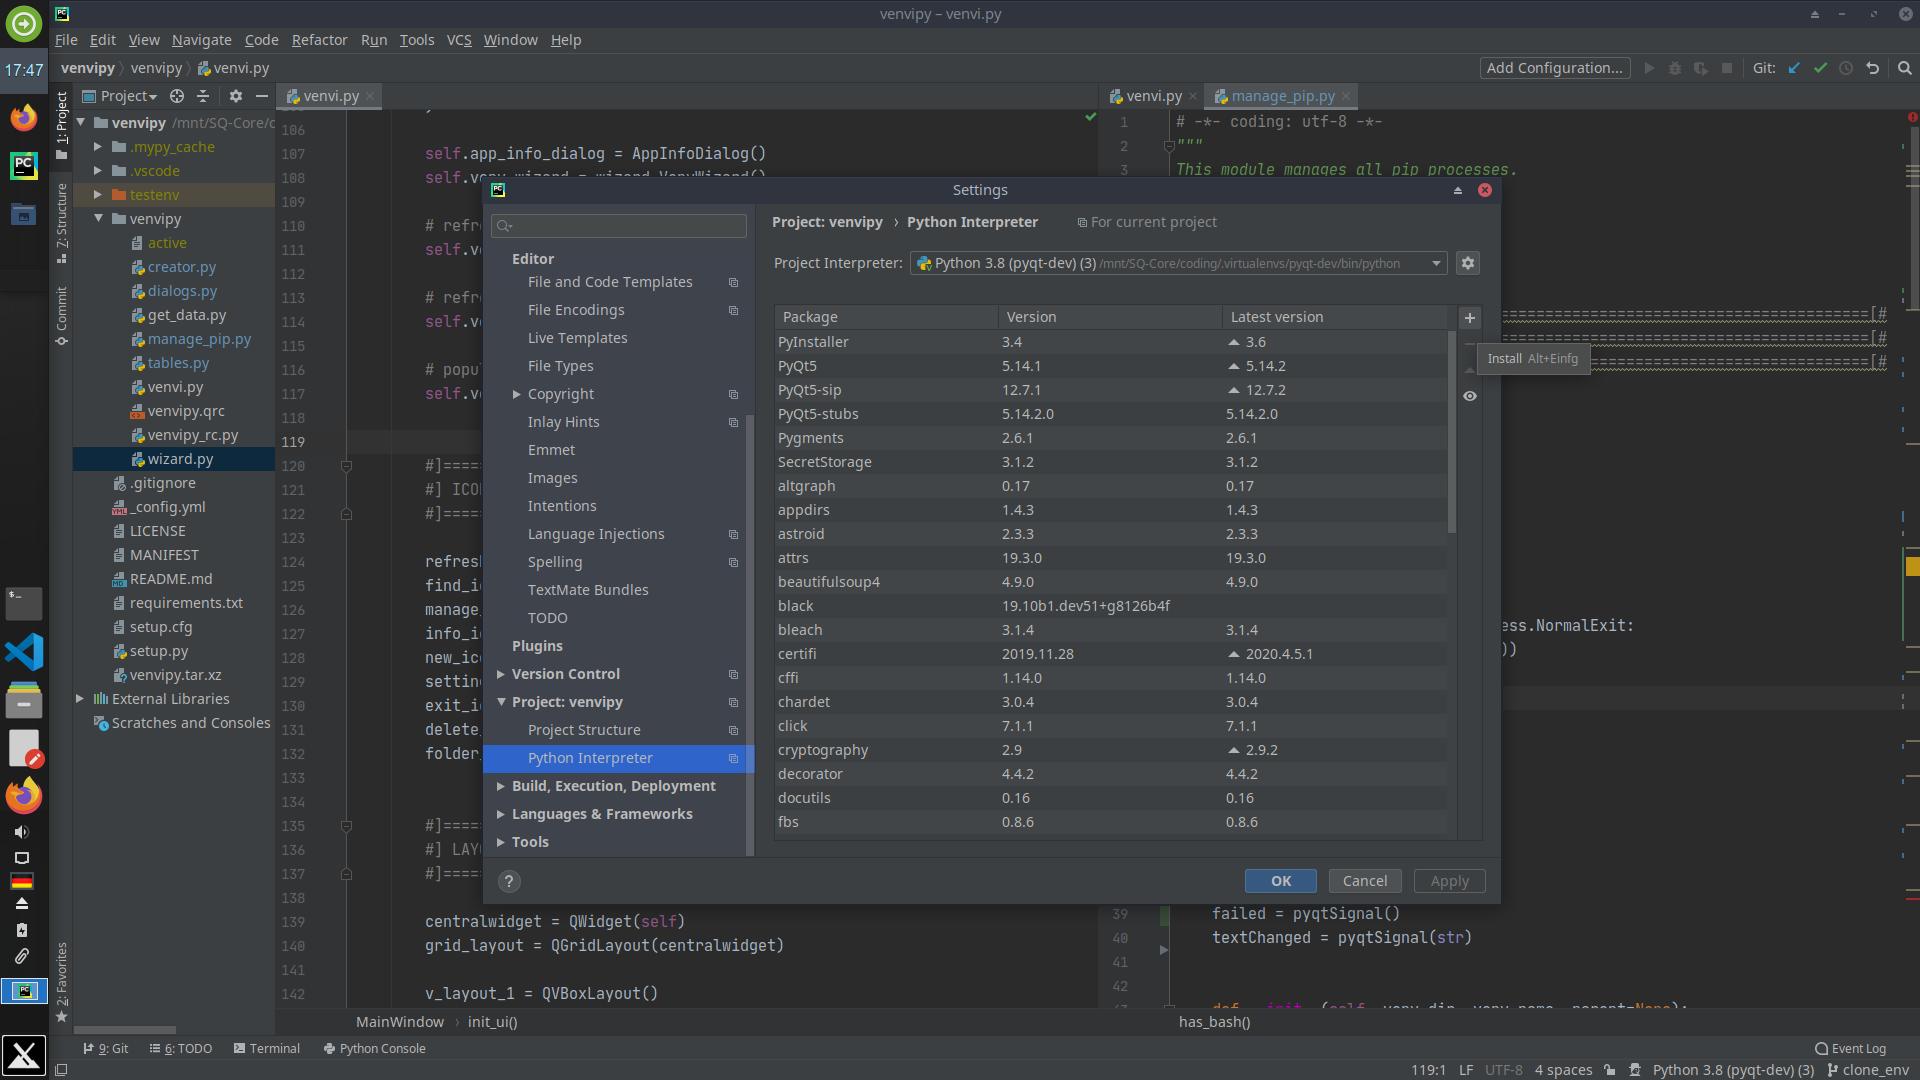Switch to the manage_pip.py editor tab
This screenshot has height=1080, width=1920.
(x=1281, y=96)
